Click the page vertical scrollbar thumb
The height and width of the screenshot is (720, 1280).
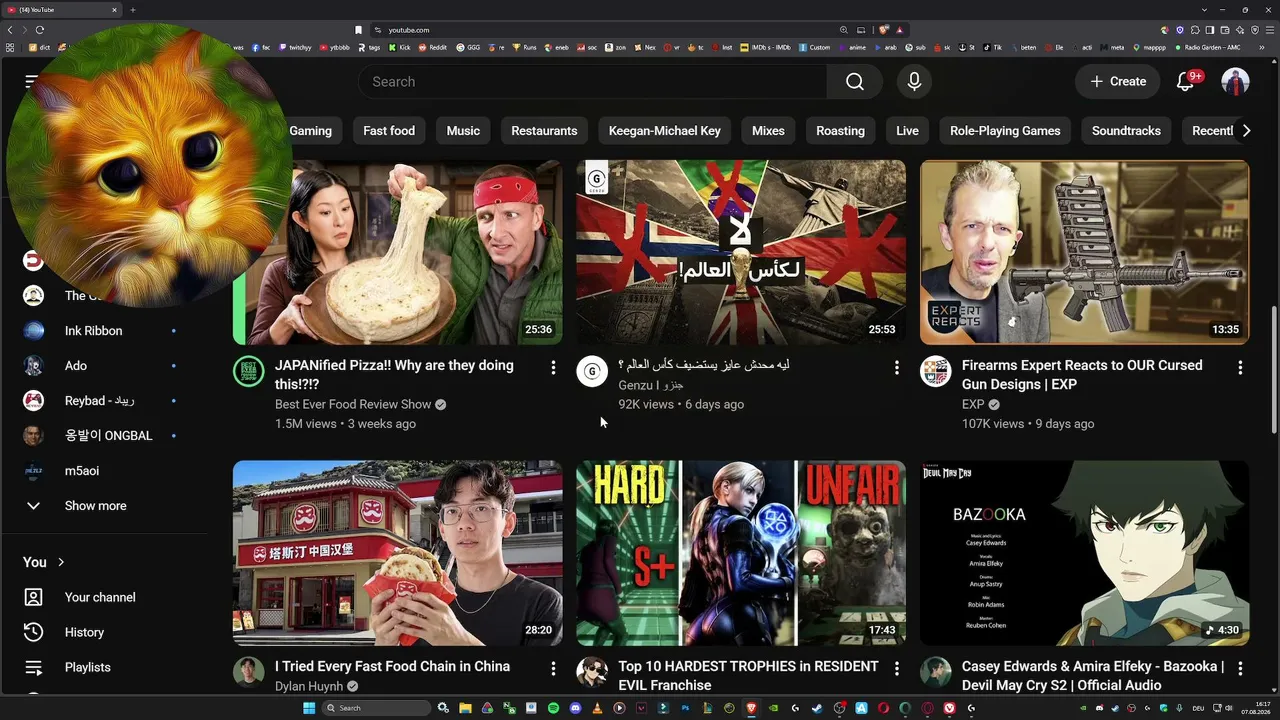[x=1275, y=370]
